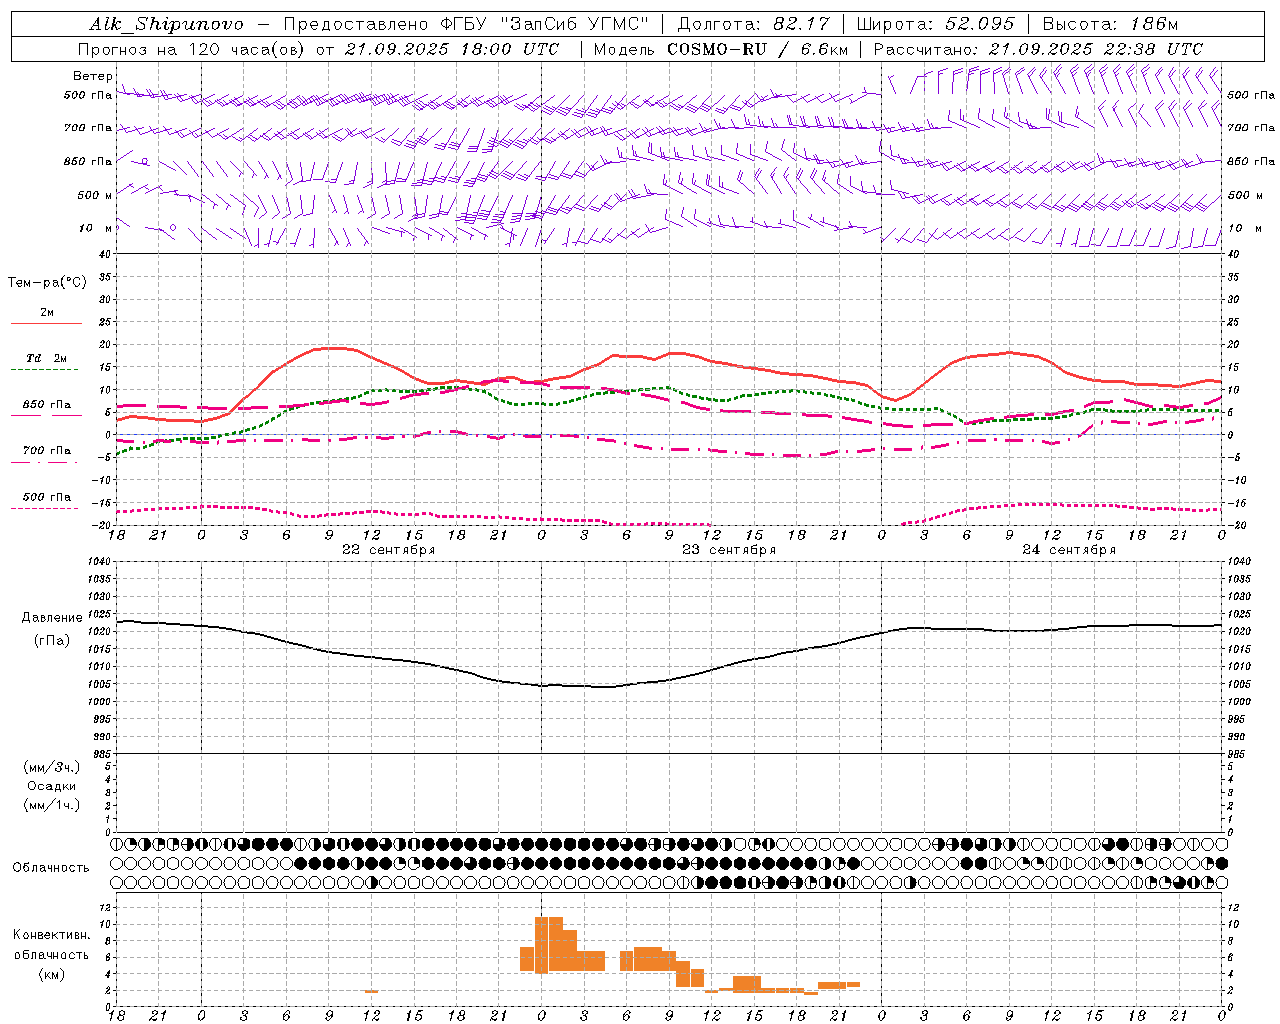The image size is (1280, 1024).
Task: Click the Td 2м legend label
Action: (47, 358)
